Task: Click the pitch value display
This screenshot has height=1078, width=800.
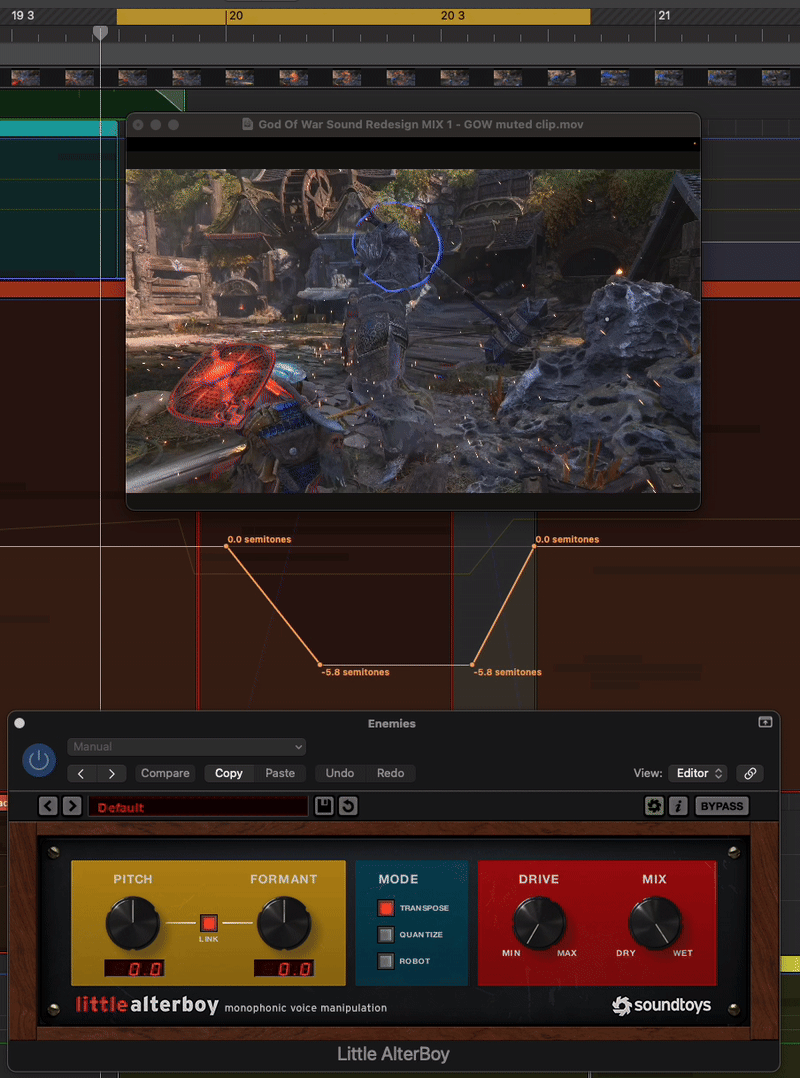Action: (x=134, y=969)
